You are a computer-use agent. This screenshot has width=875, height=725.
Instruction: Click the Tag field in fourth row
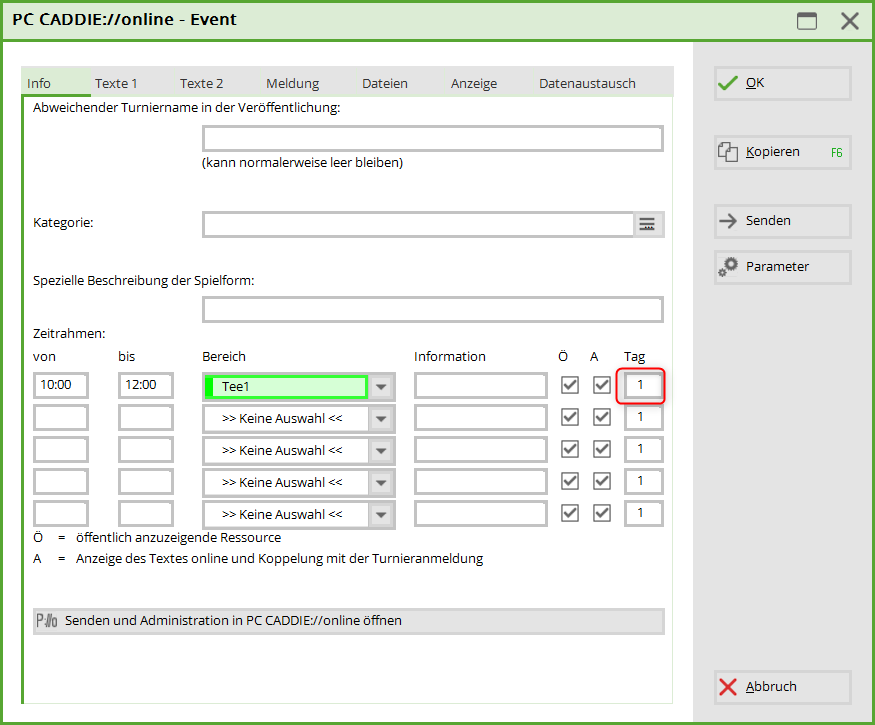pos(643,481)
